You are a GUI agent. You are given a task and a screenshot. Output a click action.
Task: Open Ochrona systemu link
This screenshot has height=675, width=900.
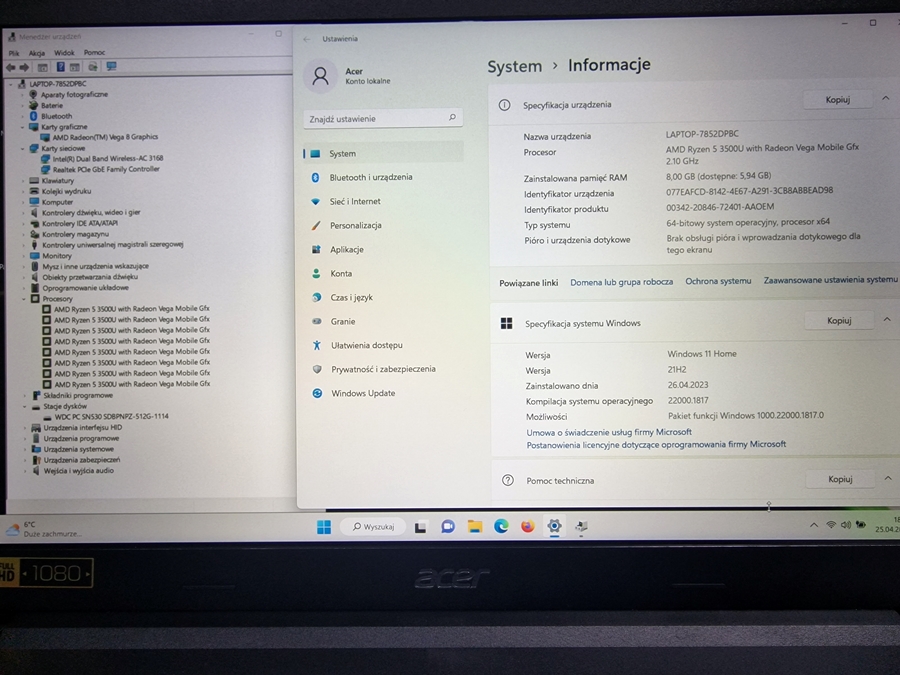(x=718, y=281)
